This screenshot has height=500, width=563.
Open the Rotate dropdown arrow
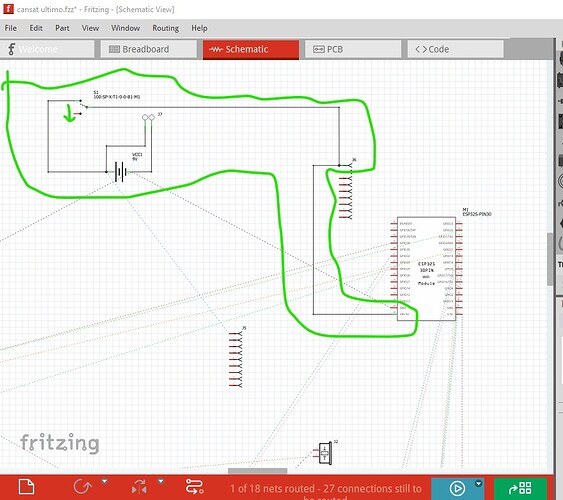[104, 481]
